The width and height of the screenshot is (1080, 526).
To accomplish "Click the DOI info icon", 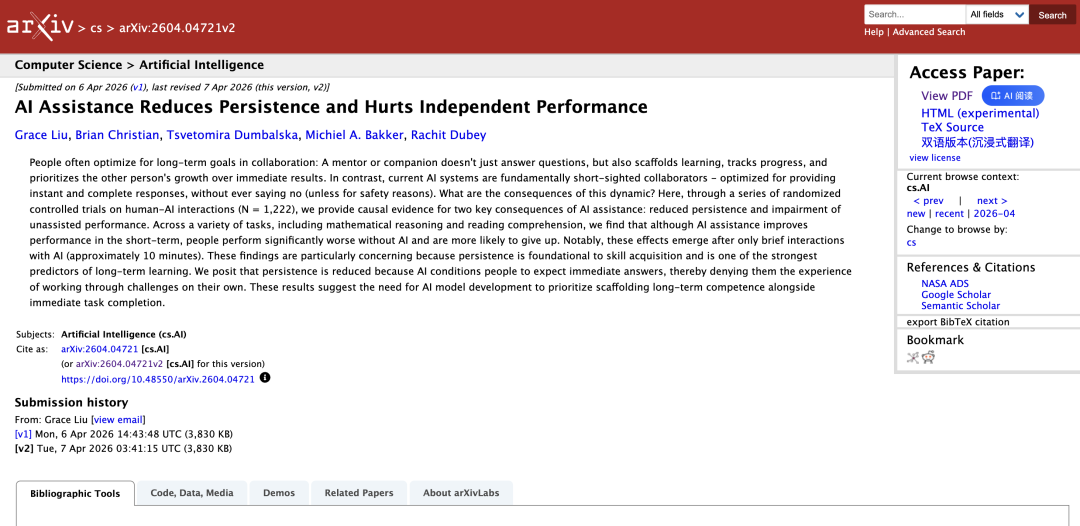I will tap(265, 378).
